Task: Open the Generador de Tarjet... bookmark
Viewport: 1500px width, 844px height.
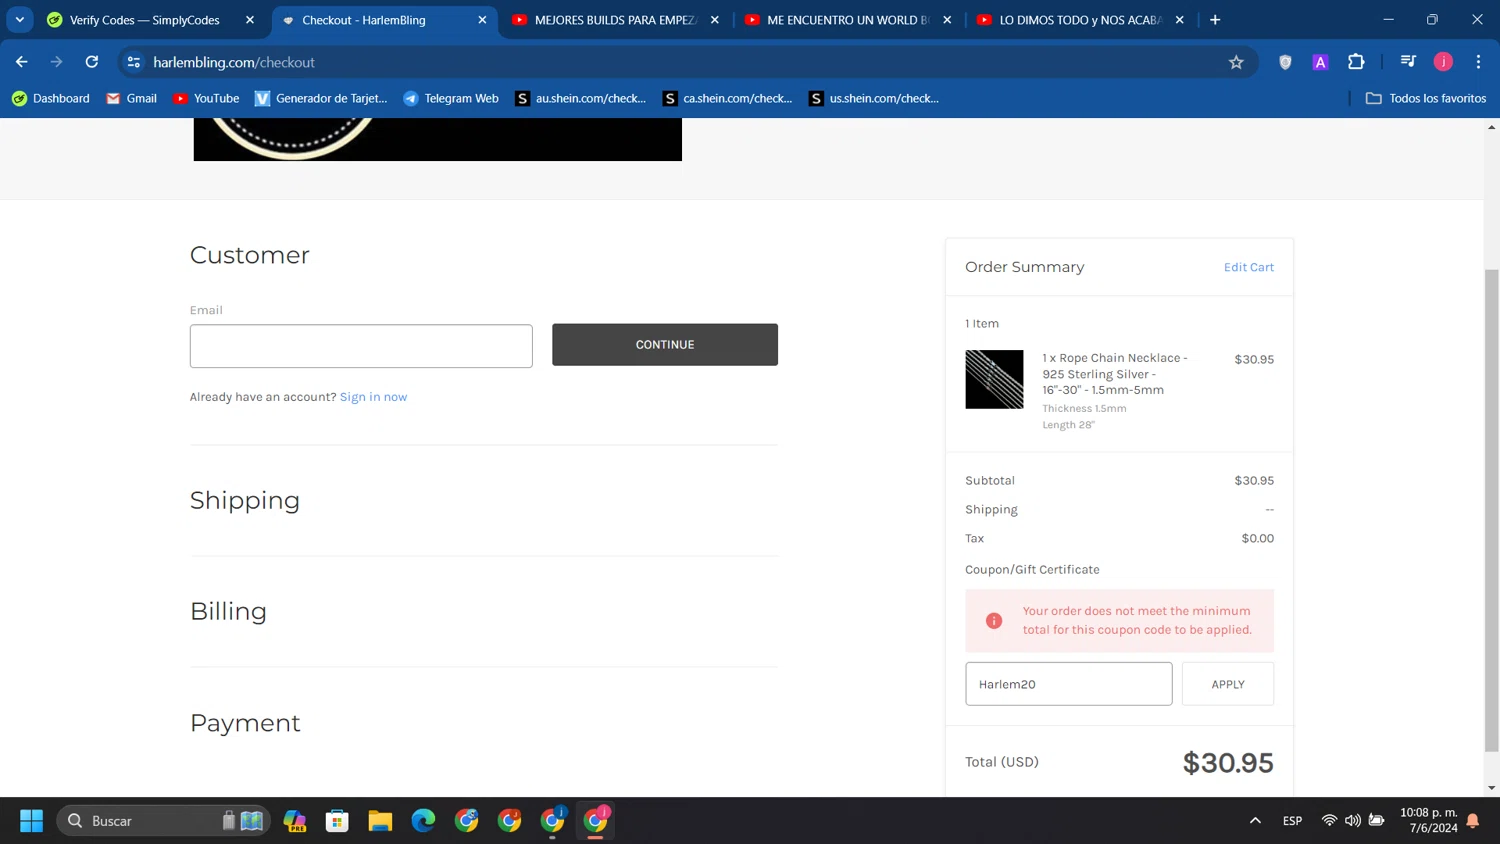Action: click(x=321, y=98)
